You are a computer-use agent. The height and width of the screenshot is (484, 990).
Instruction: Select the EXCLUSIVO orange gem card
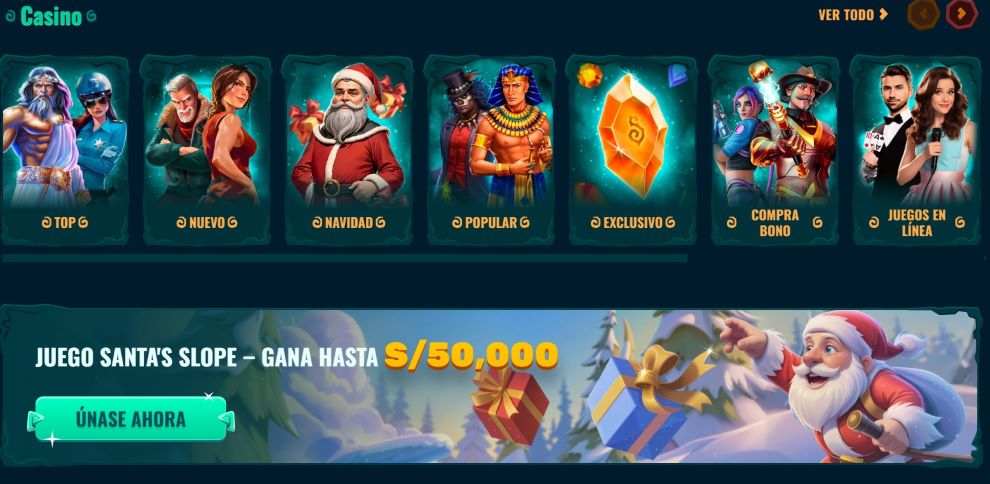click(632, 150)
